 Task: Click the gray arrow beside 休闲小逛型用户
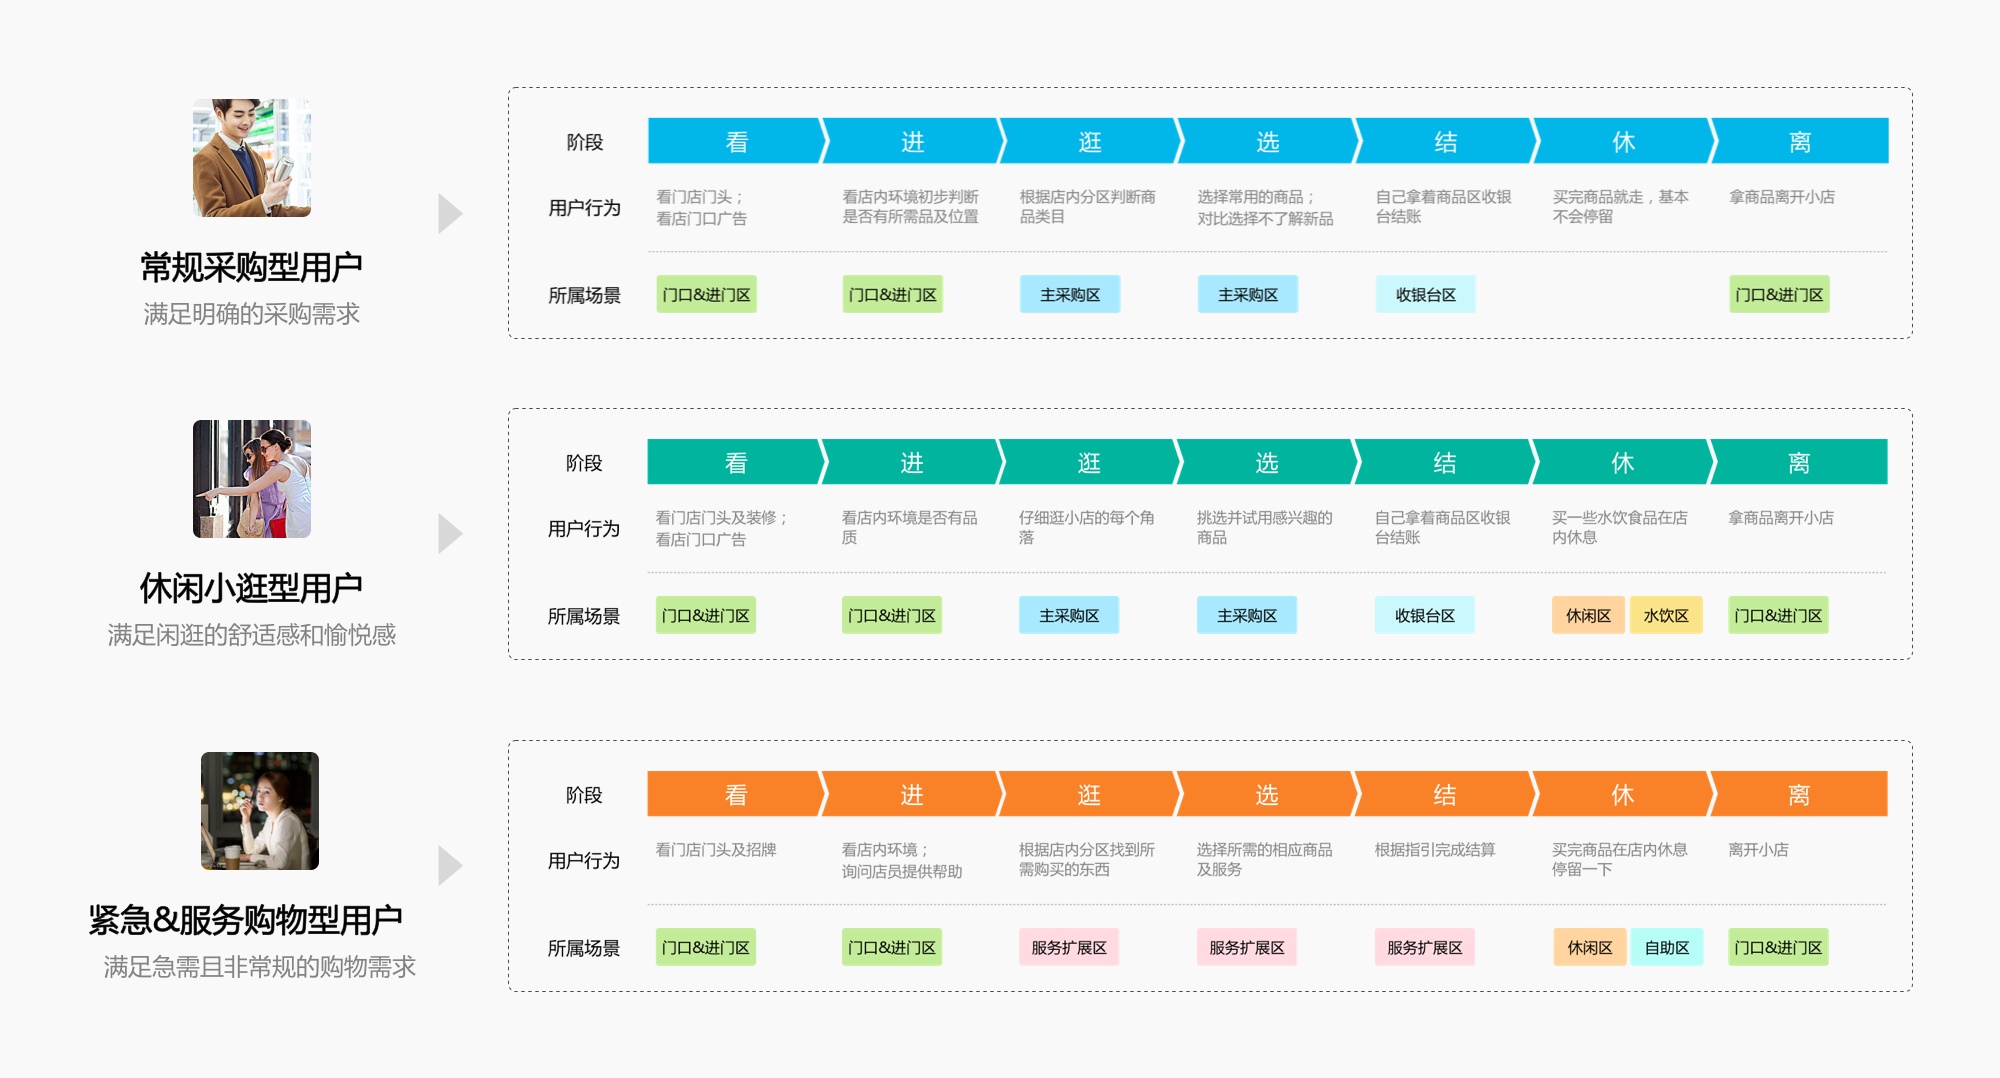[x=451, y=534]
